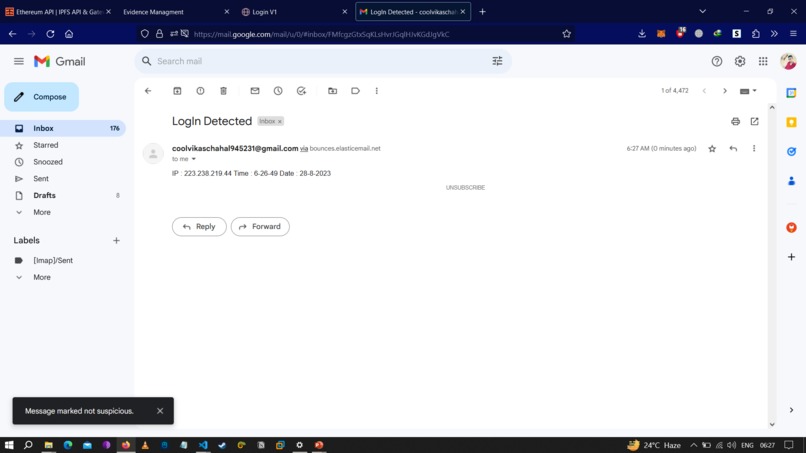Open Google Keep side panel
Viewport: 806px width, 453px height.
tap(792, 122)
